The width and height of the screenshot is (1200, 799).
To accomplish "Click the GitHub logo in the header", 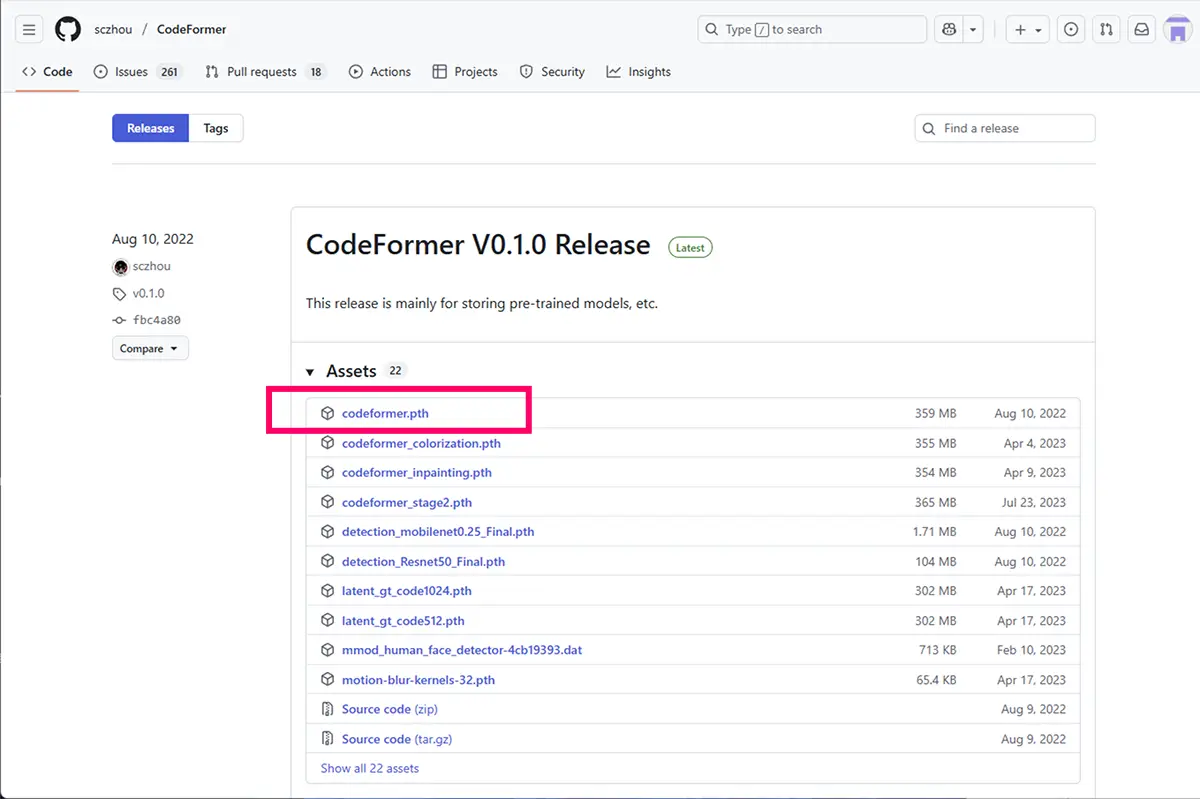I will tap(67, 29).
